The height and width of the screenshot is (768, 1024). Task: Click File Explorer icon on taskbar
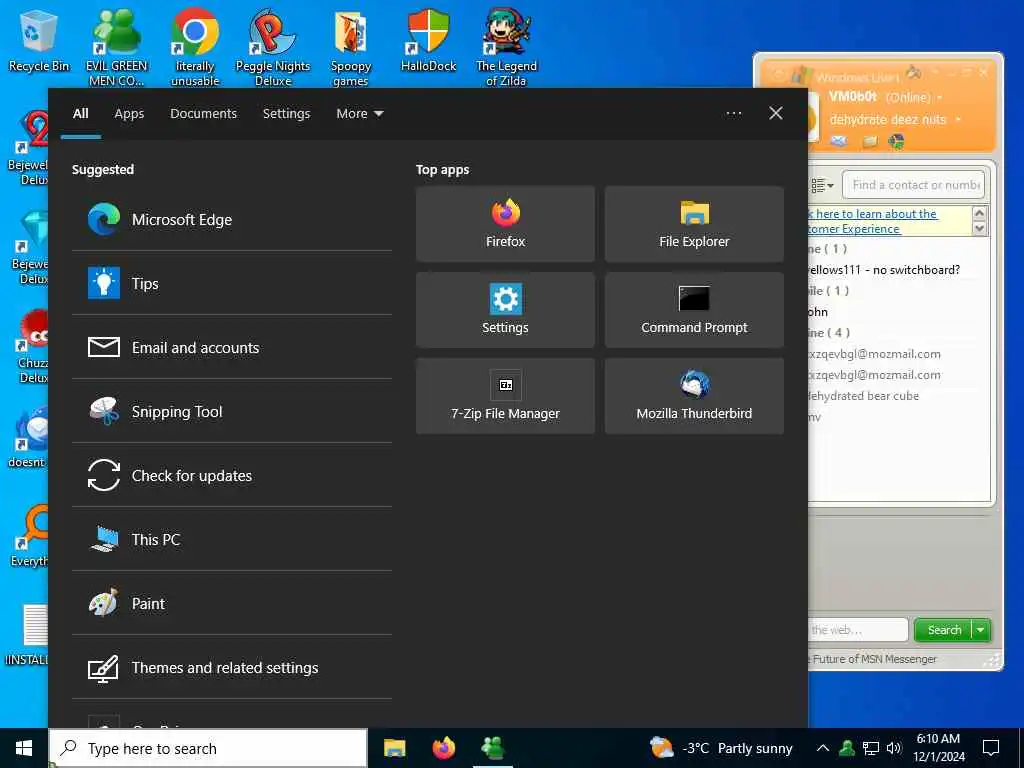point(394,748)
